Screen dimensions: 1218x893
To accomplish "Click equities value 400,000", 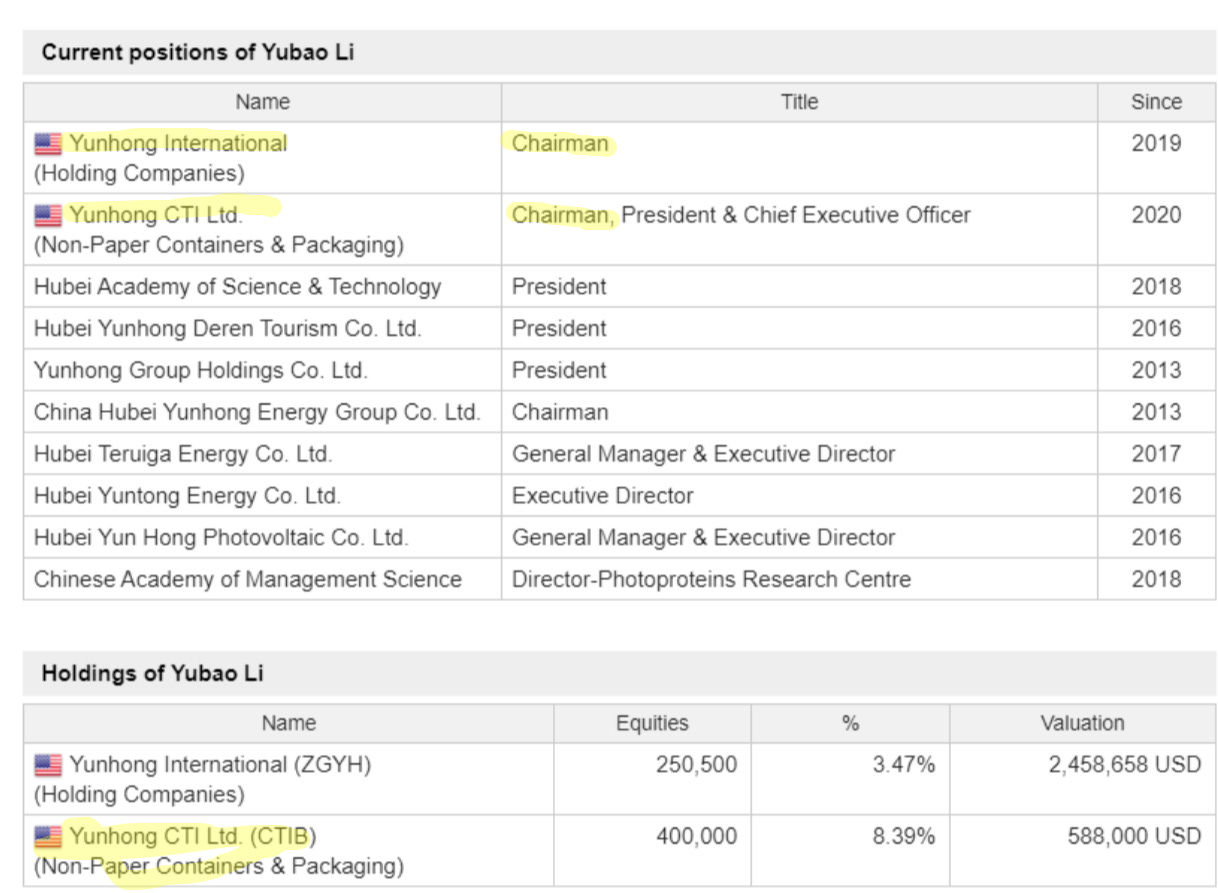I will click(696, 836).
